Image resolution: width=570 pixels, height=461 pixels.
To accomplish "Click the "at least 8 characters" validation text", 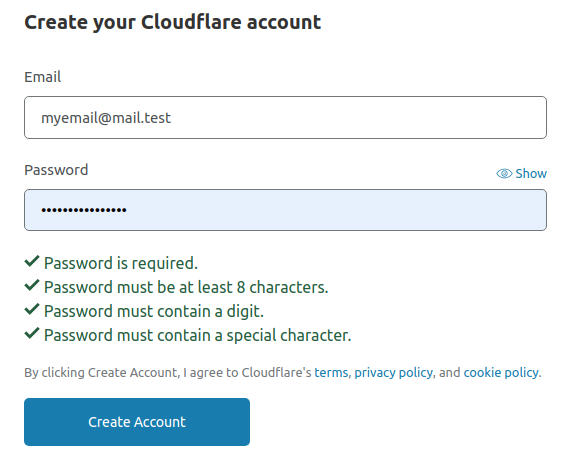I will click(186, 287).
